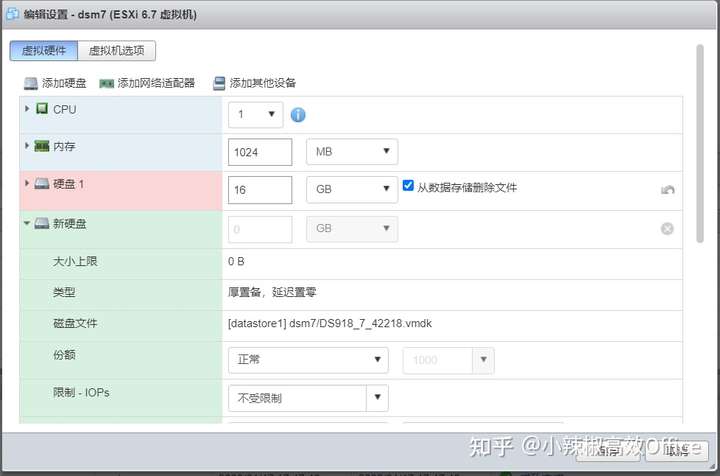Viewport: 720px width, 476px height.
Task: Open the 份额 value 1000 dropdown arrow
Action: point(484,360)
